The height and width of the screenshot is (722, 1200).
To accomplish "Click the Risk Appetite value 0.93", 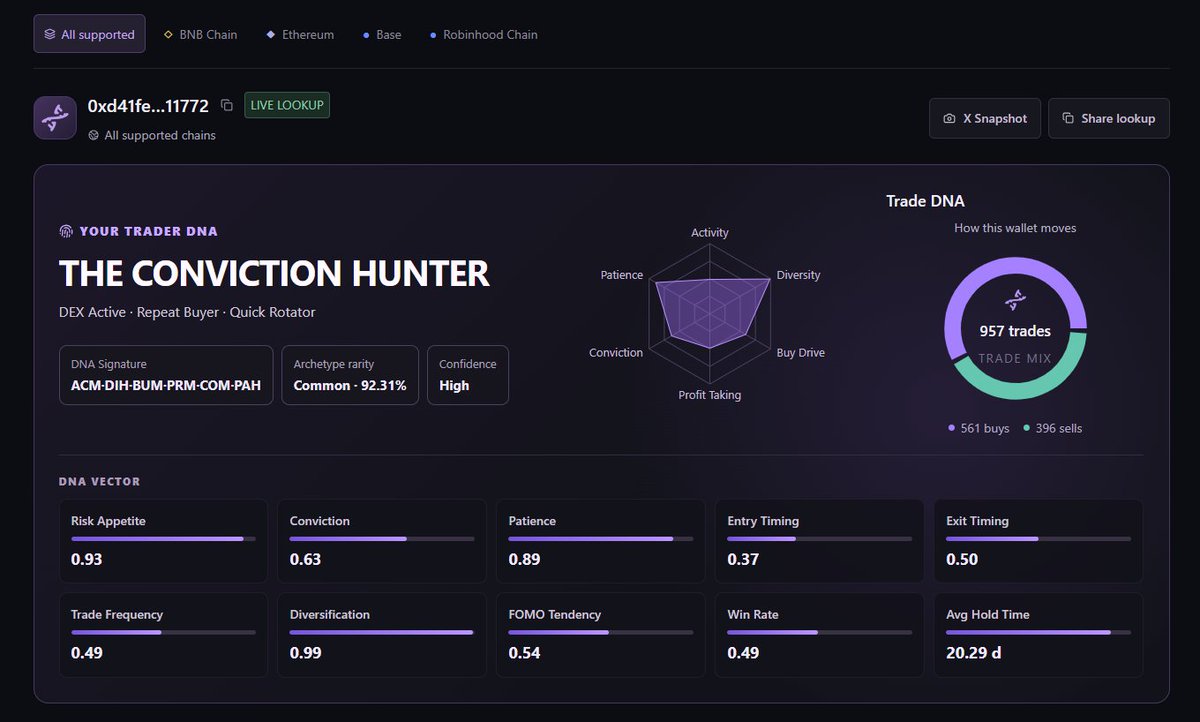I will [87, 559].
